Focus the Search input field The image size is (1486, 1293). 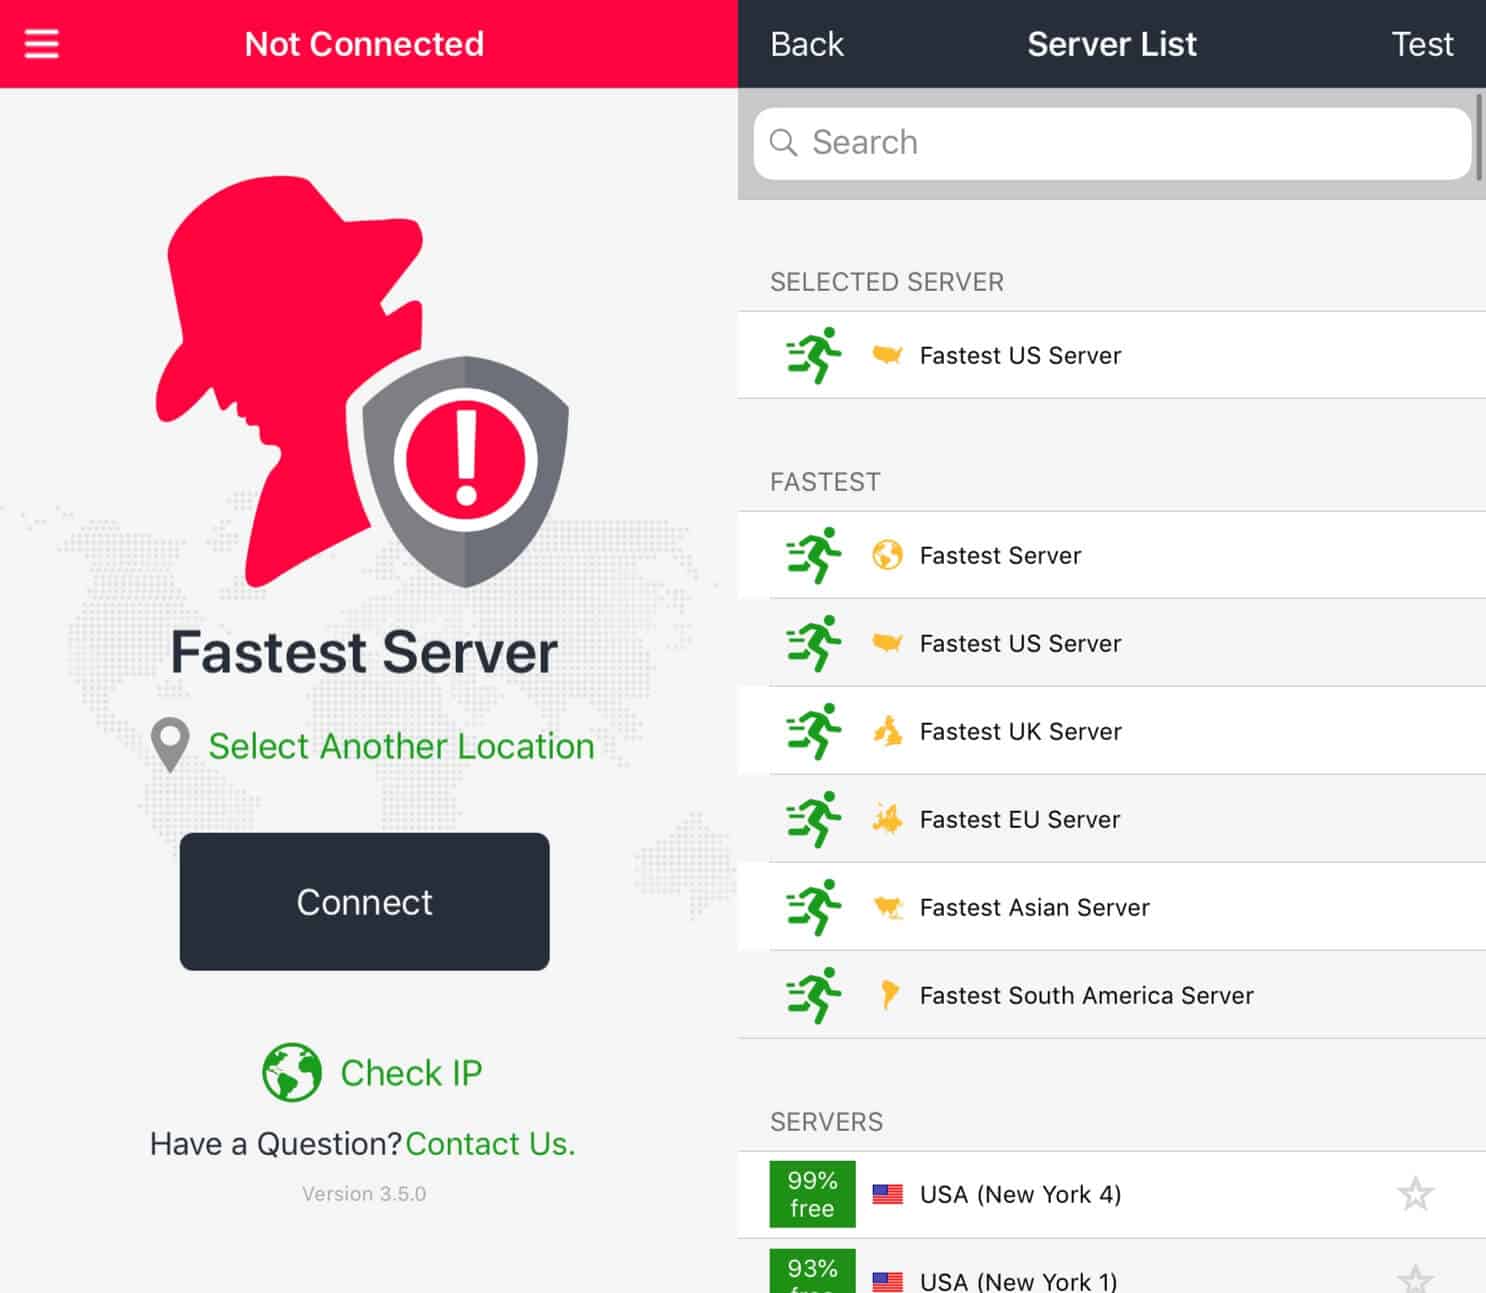[x=1112, y=143]
